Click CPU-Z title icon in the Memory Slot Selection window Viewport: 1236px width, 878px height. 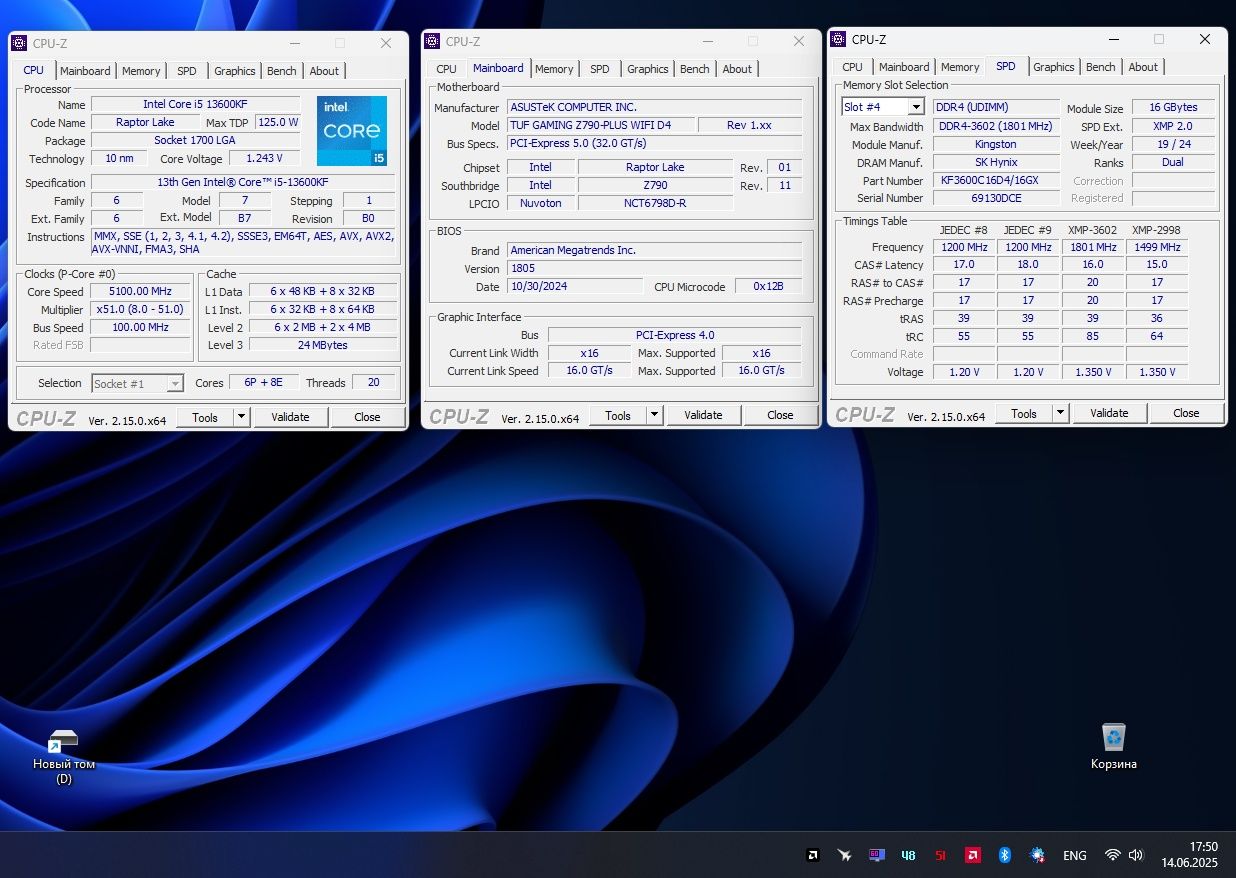[838, 39]
